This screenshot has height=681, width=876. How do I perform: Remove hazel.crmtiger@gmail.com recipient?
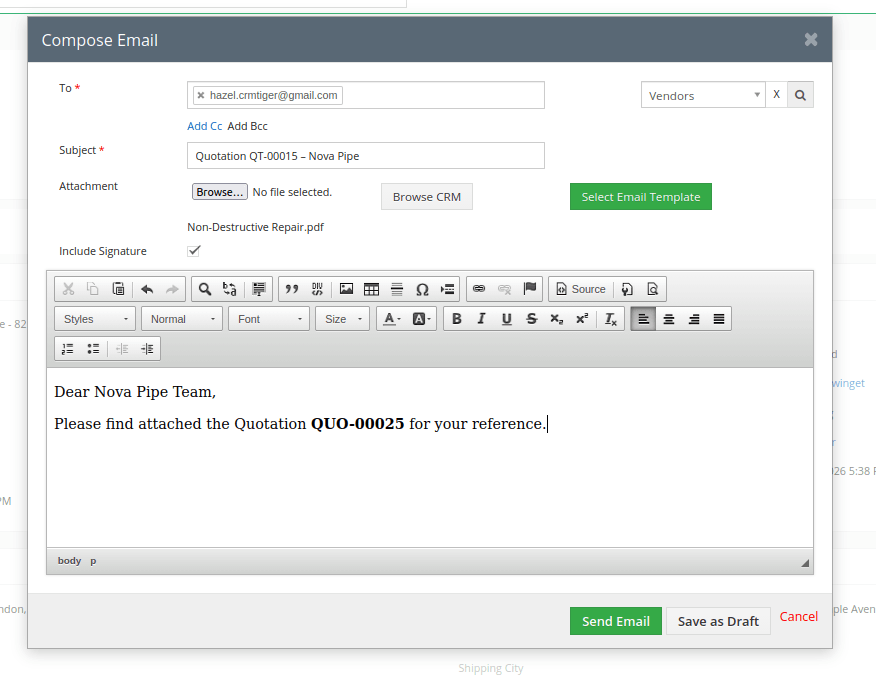(x=201, y=96)
